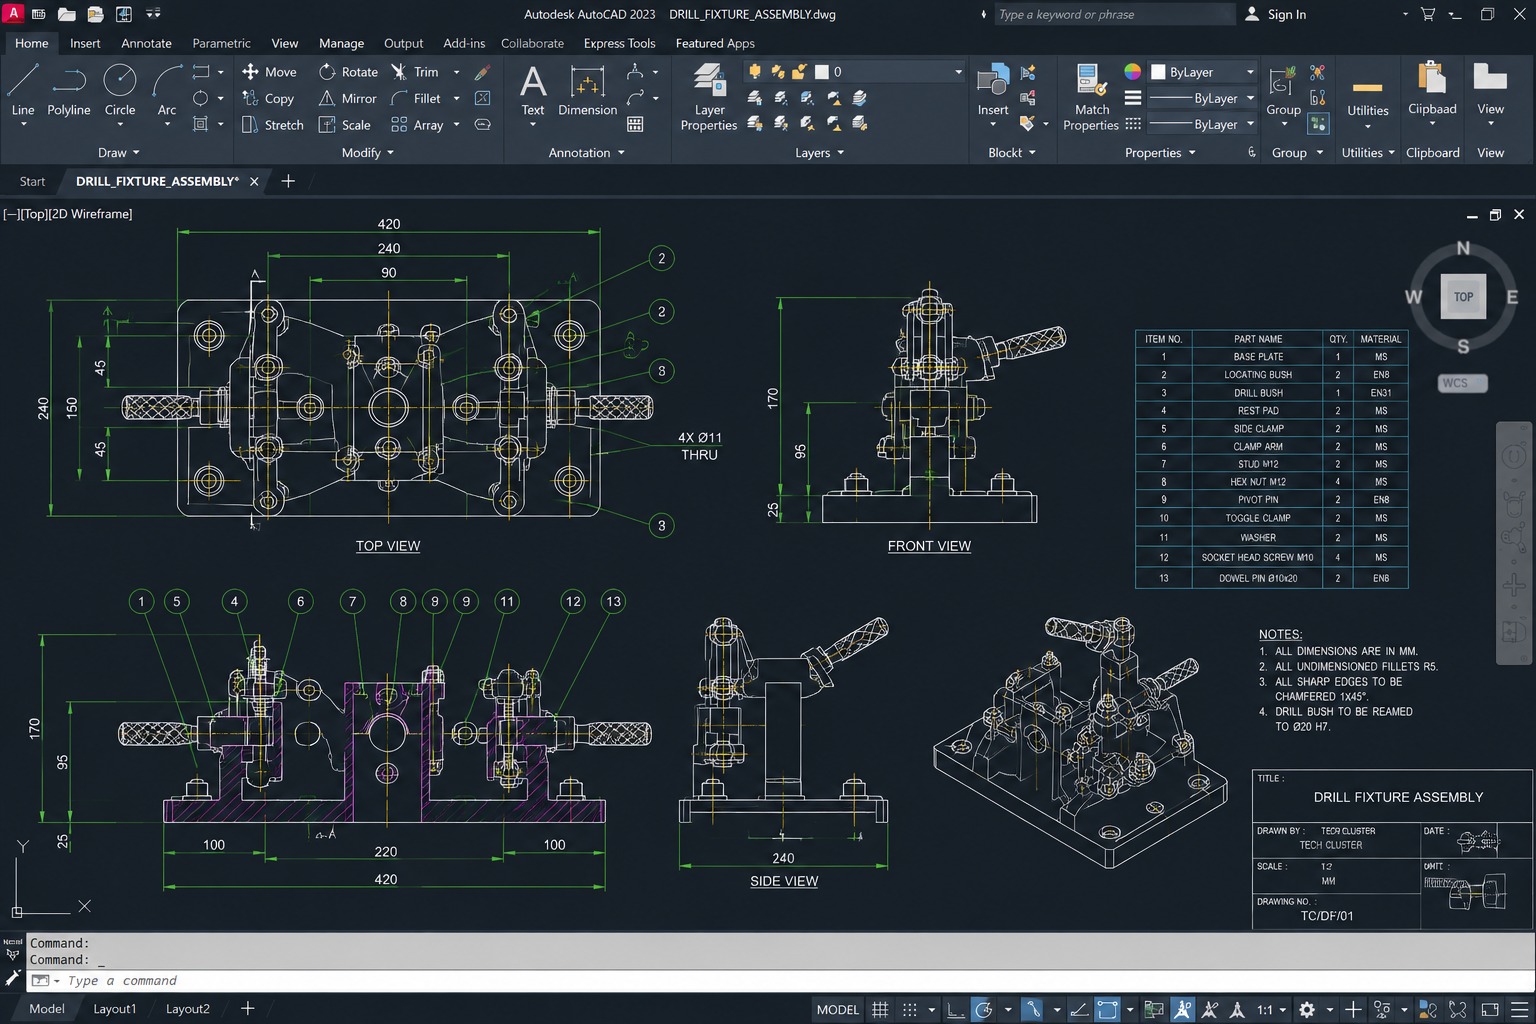This screenshot has width=1536, height=1024.
Task: Toggle isometric drafting in status bar
Action: 1031,1009
